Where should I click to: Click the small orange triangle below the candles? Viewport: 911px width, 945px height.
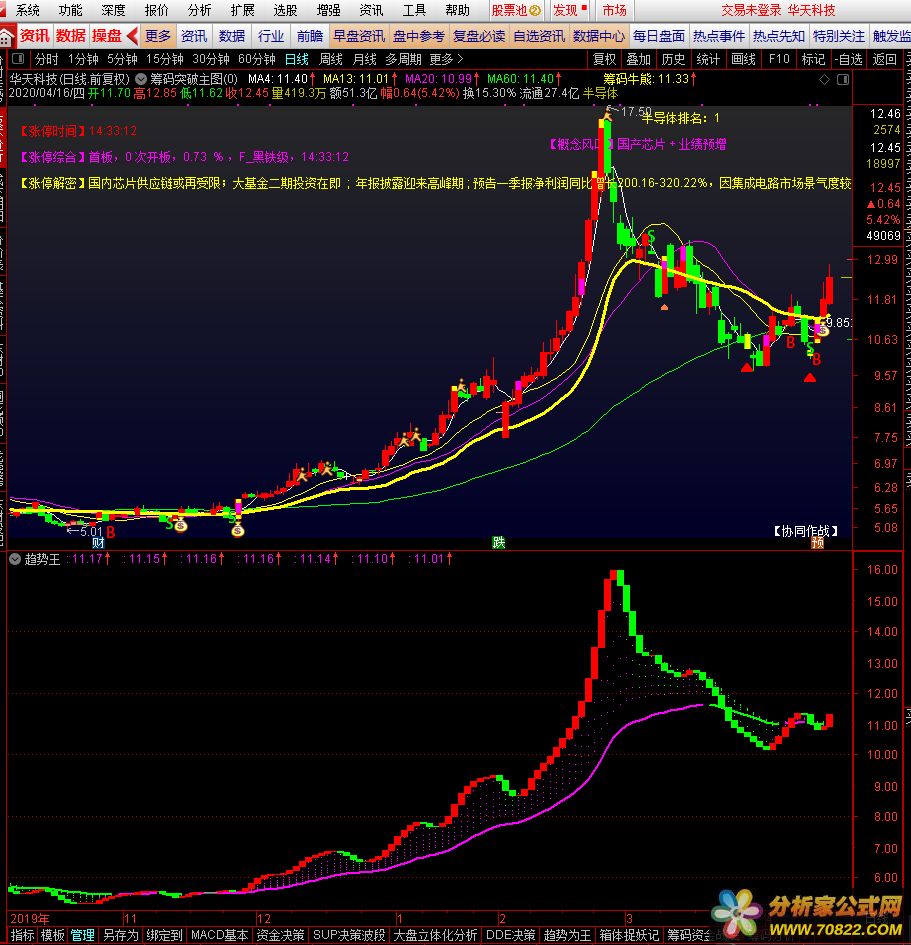tap(664, 307)
